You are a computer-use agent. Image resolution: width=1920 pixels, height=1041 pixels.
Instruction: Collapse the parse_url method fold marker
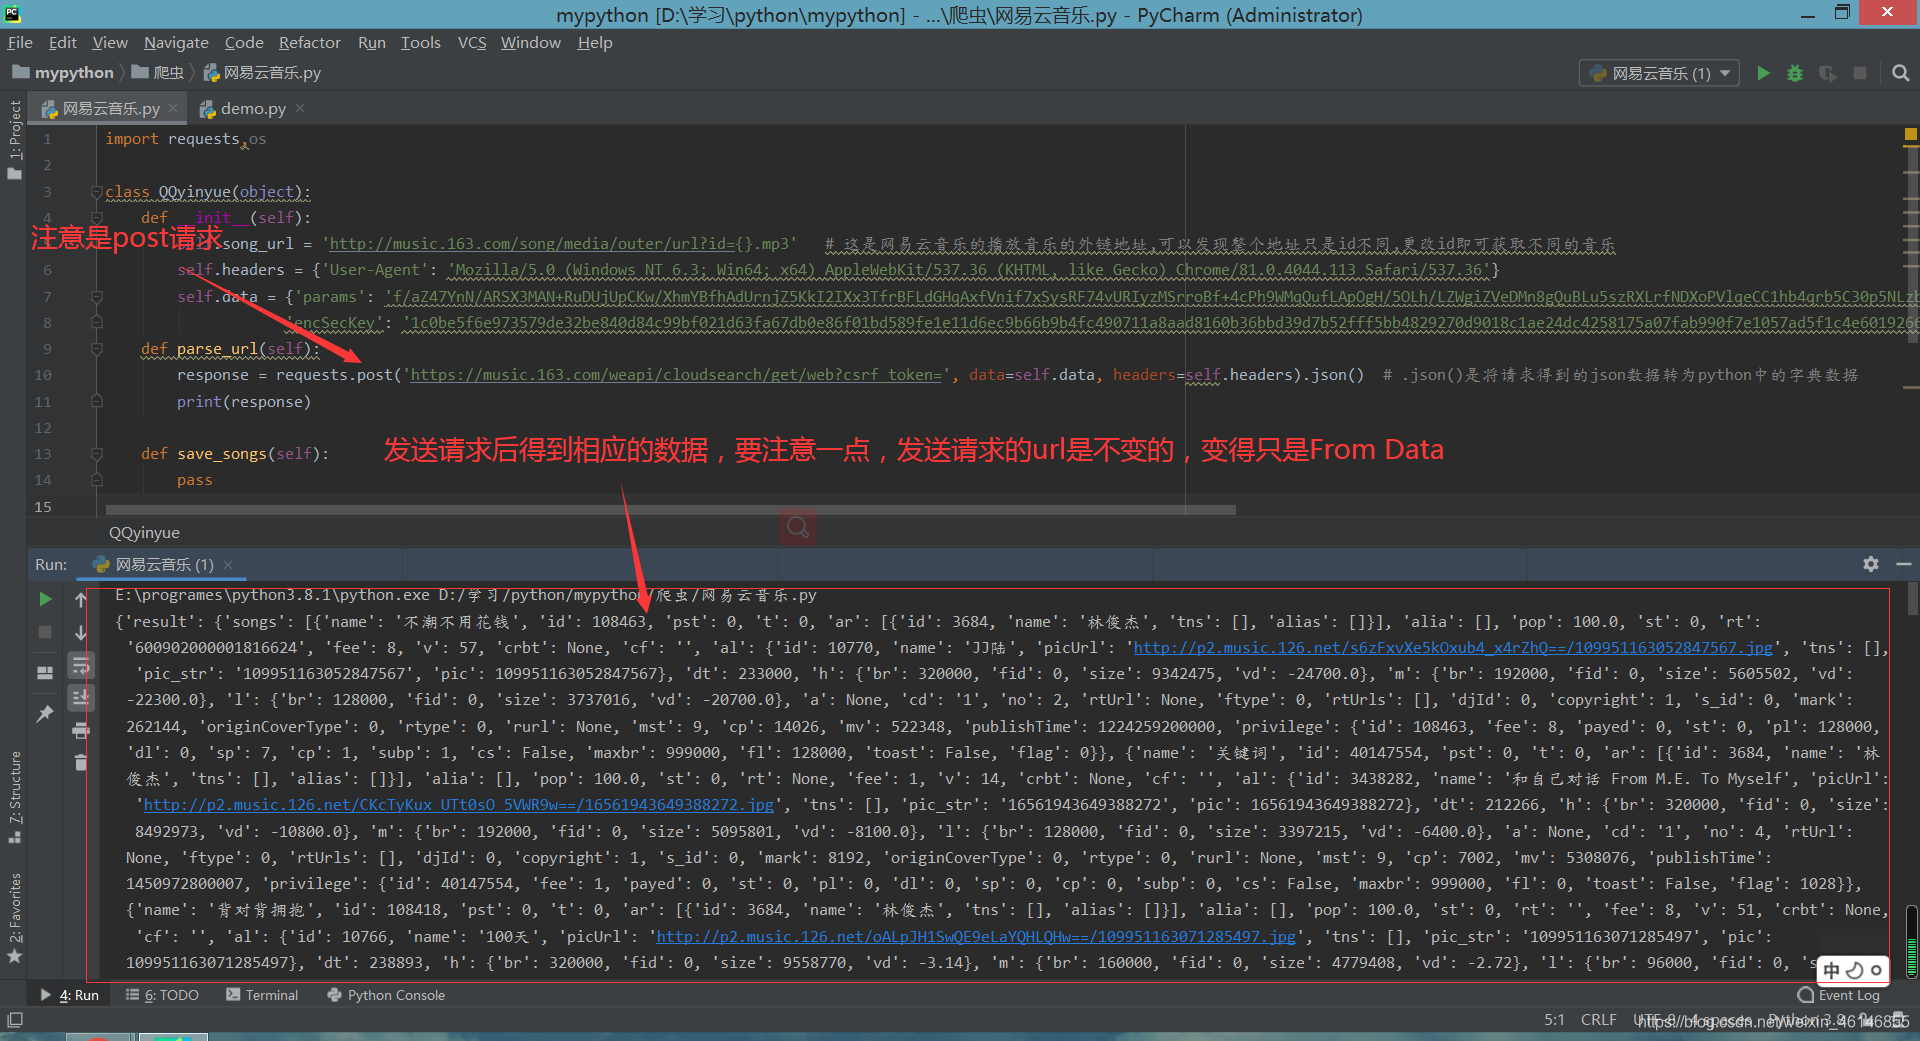pyautogui.click(x=97, y=349)
